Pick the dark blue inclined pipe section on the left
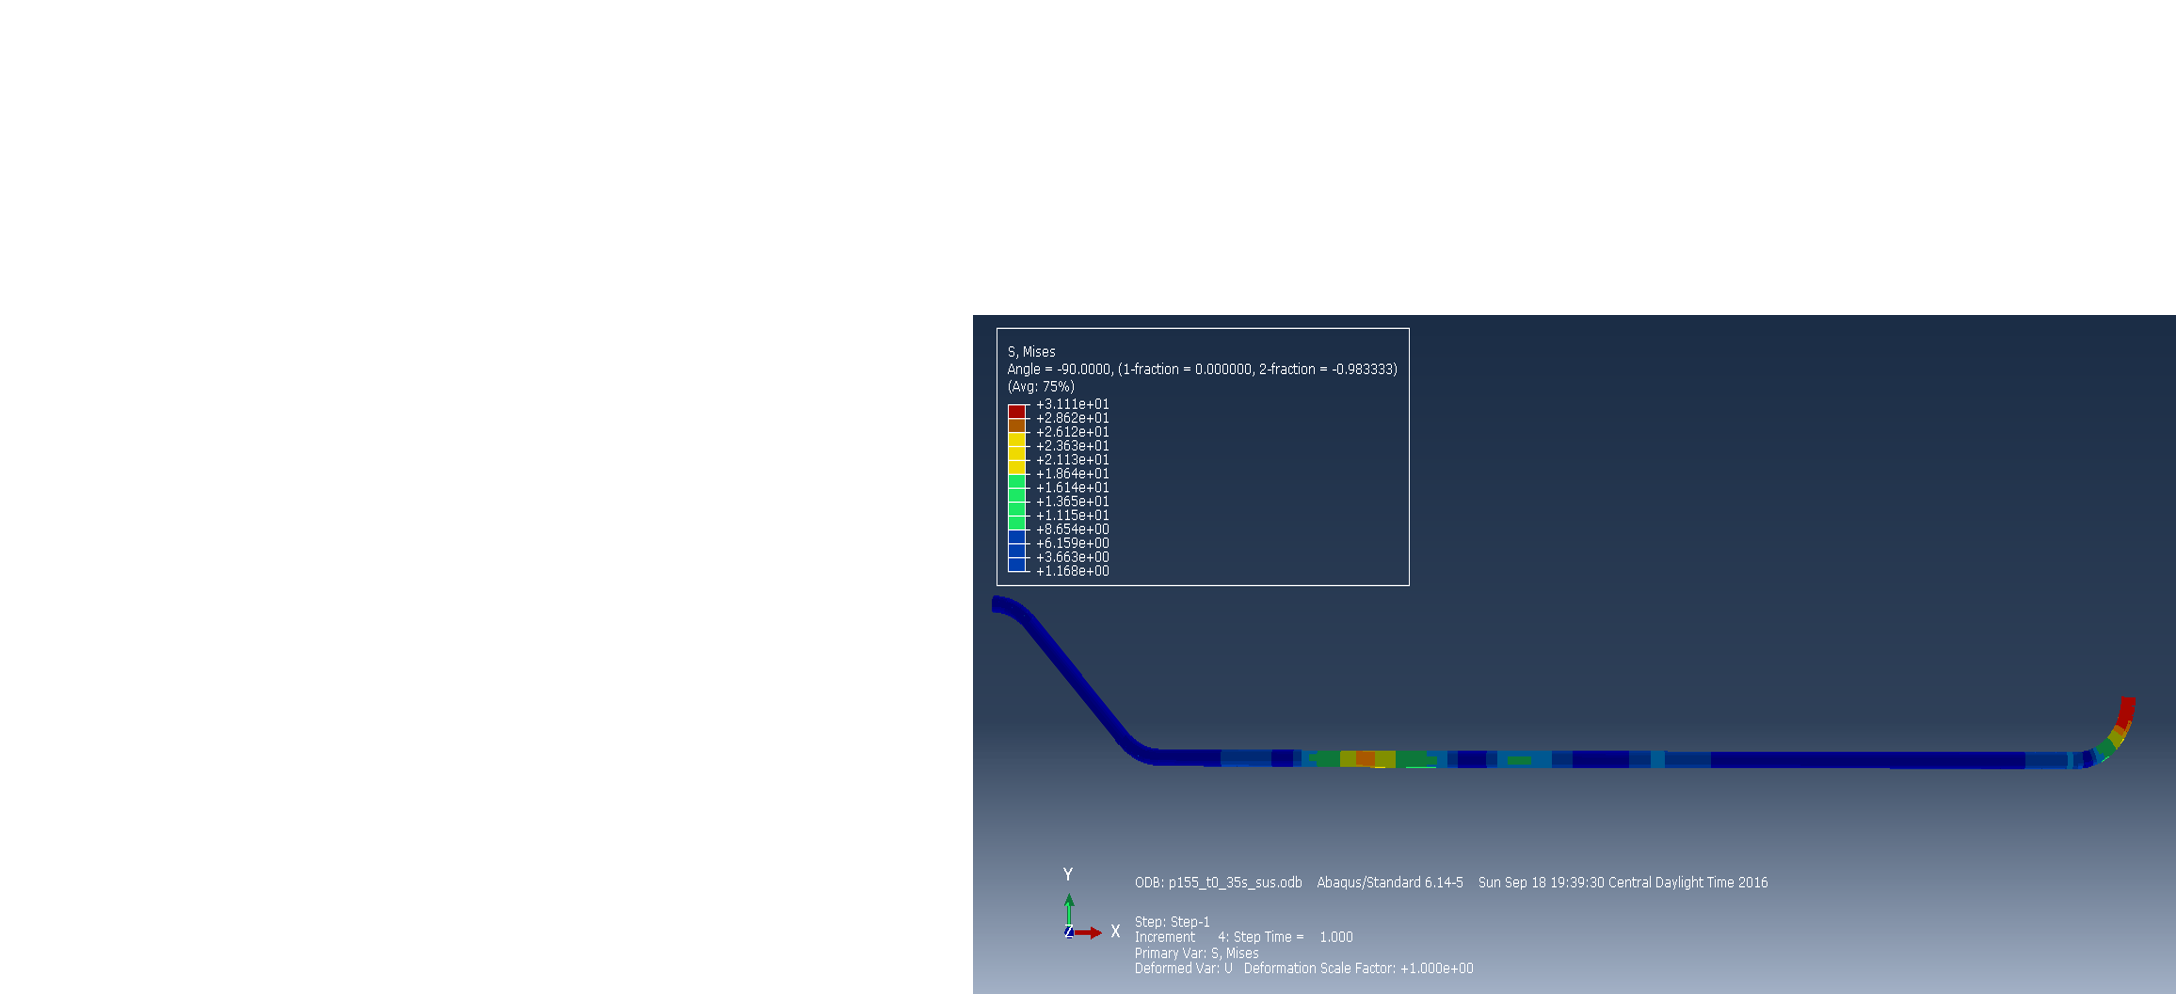The image size is (2176, 994). (1078, 680)
